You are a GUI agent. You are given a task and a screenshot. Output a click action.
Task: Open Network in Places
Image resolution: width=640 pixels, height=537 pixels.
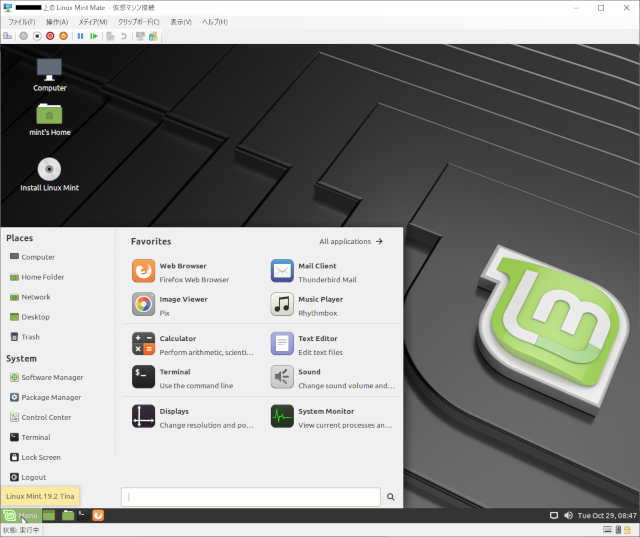click(30, 297)
